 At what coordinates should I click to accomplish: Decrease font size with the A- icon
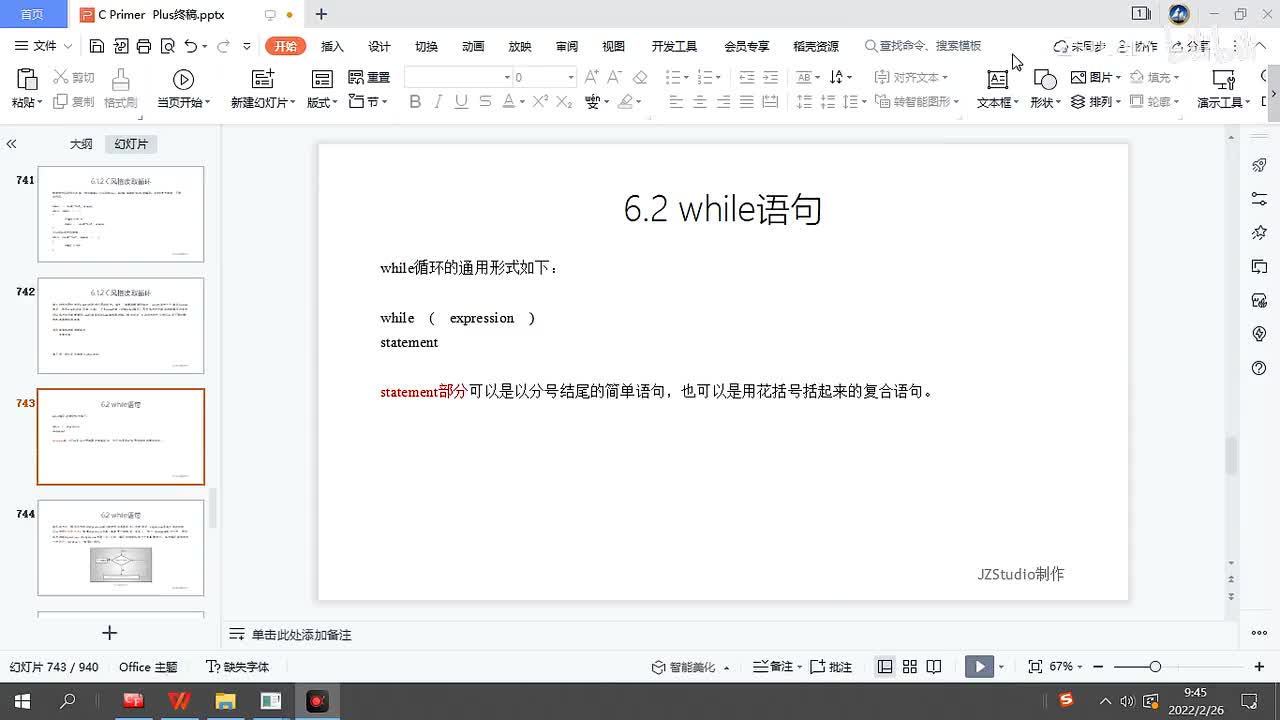pos(615,77)
